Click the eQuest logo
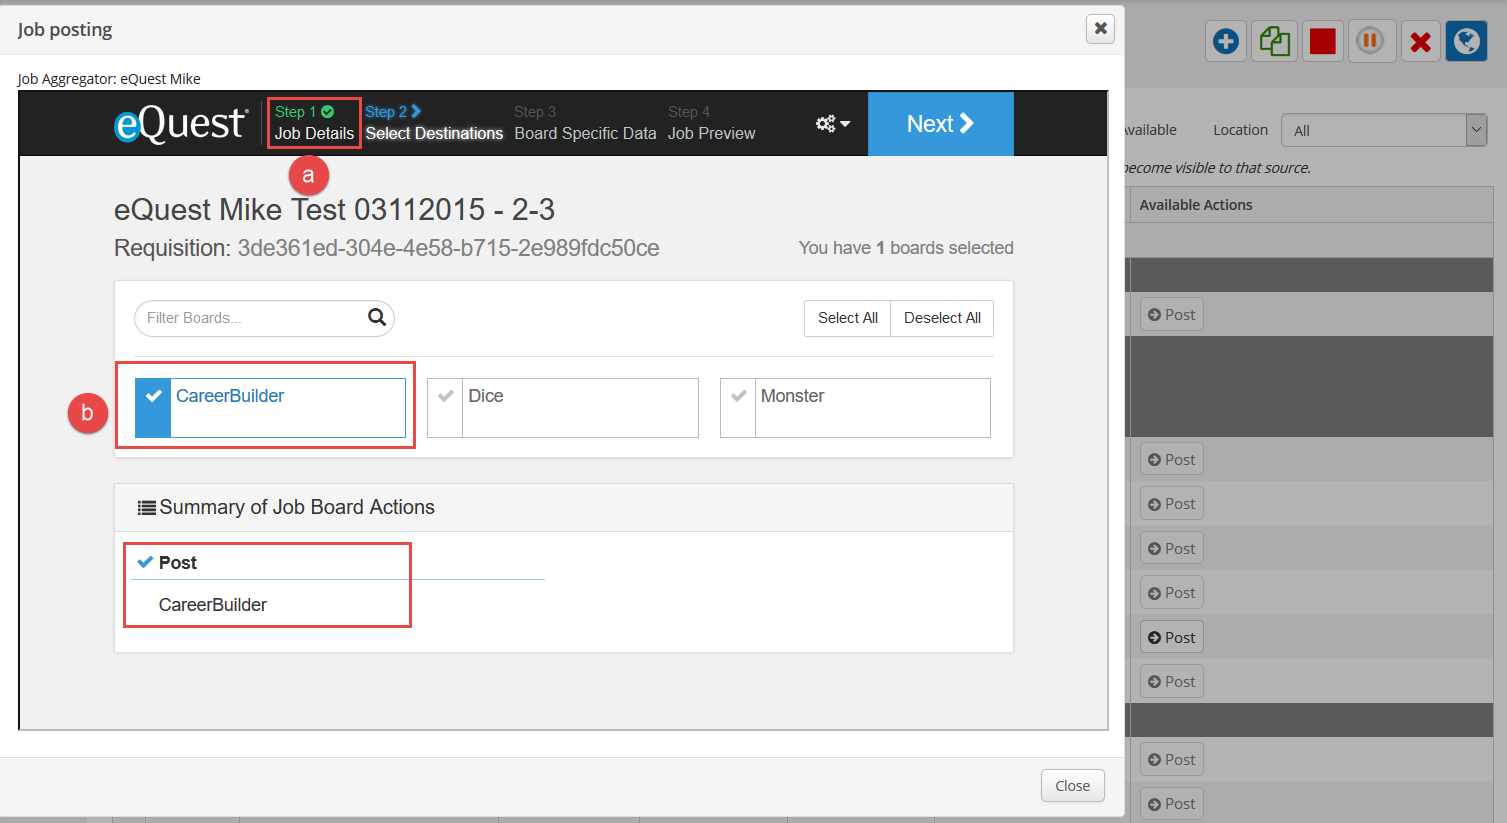 pos(181,124)
